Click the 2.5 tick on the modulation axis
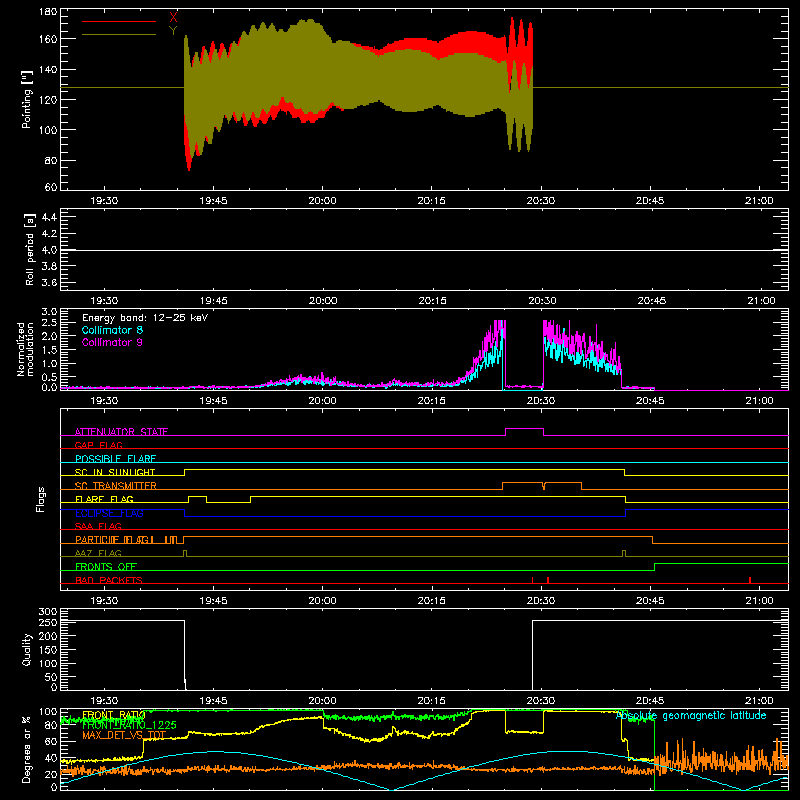This screenshot has width=800, height=800. (x=49, y=322)
